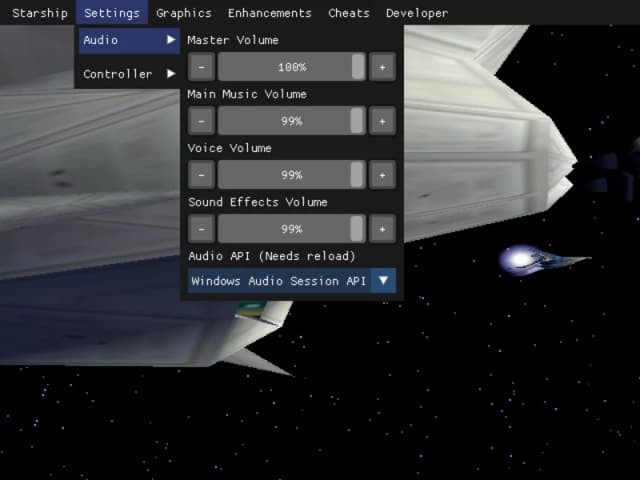Viewport: 640px width, 480px height.
Task: Click the Sound Effects Volume label
Action: pos(258,202)
